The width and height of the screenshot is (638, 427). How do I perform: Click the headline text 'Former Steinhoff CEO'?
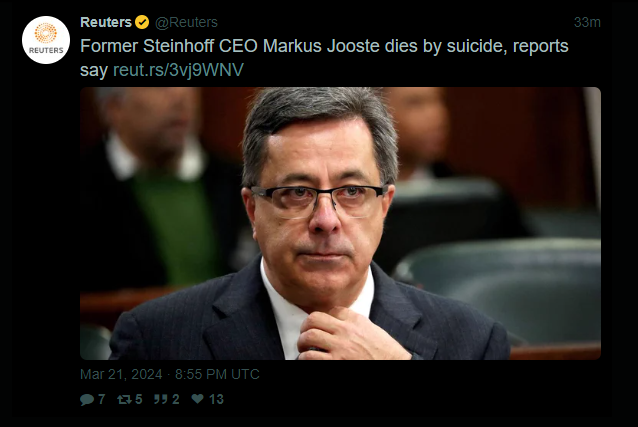pyautogui.click(x=169, y=46)
